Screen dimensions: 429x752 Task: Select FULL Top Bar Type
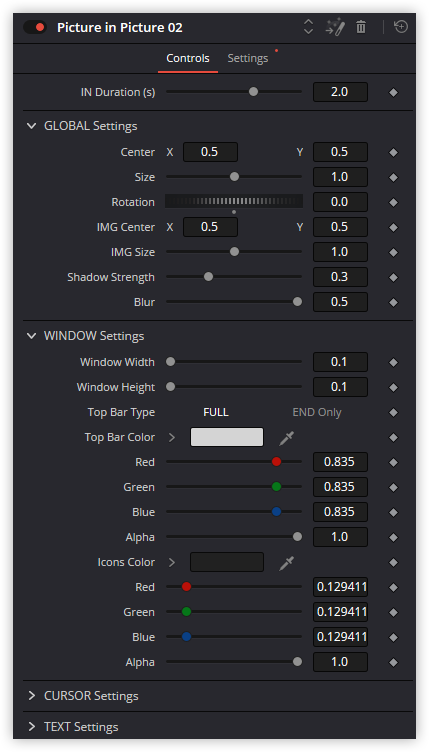(x=216, y=412)
